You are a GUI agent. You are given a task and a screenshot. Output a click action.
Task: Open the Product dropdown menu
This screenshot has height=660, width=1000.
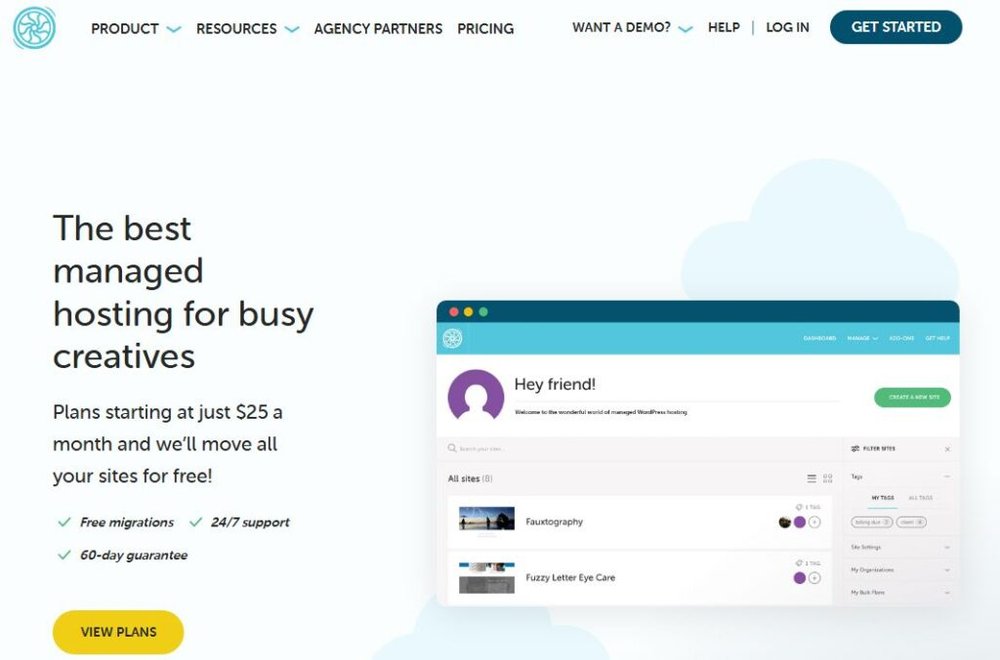point(136,29)
